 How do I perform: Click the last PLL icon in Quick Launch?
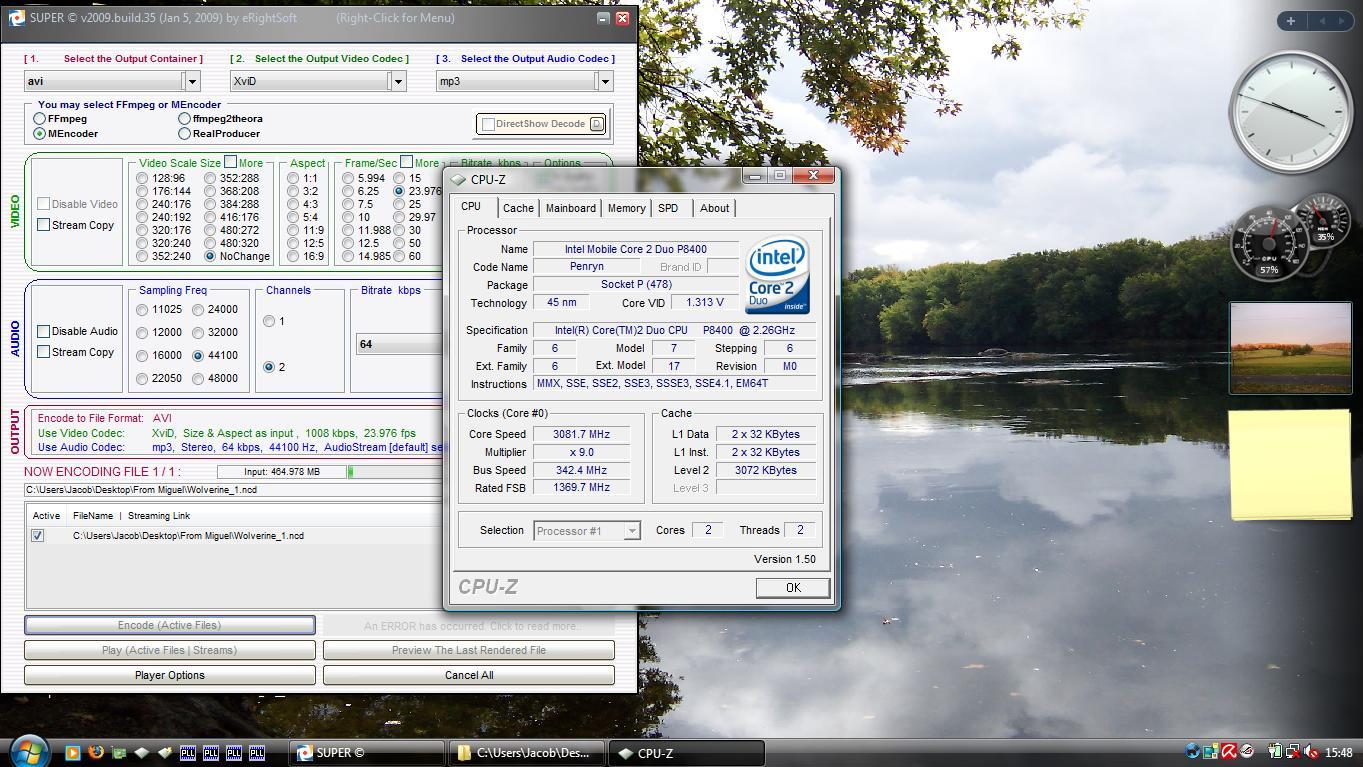[x=257, y=752]
